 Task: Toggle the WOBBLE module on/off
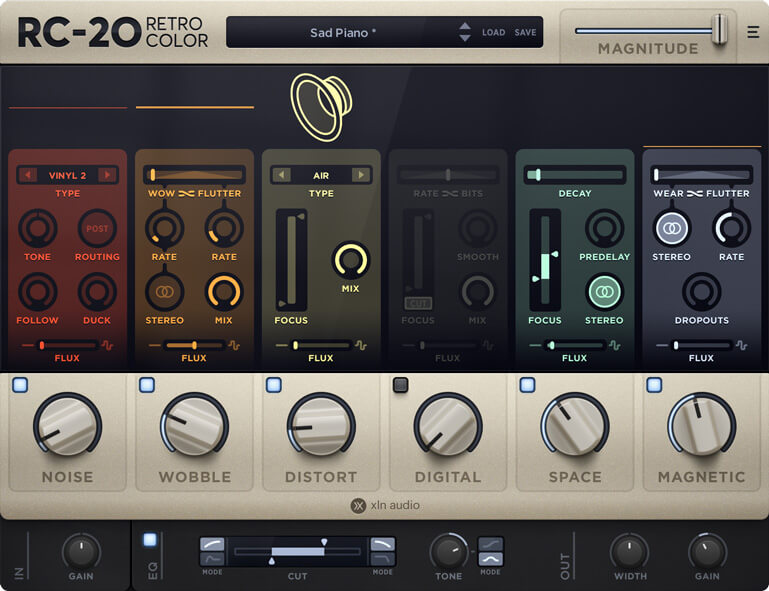(x=147, y=385)
